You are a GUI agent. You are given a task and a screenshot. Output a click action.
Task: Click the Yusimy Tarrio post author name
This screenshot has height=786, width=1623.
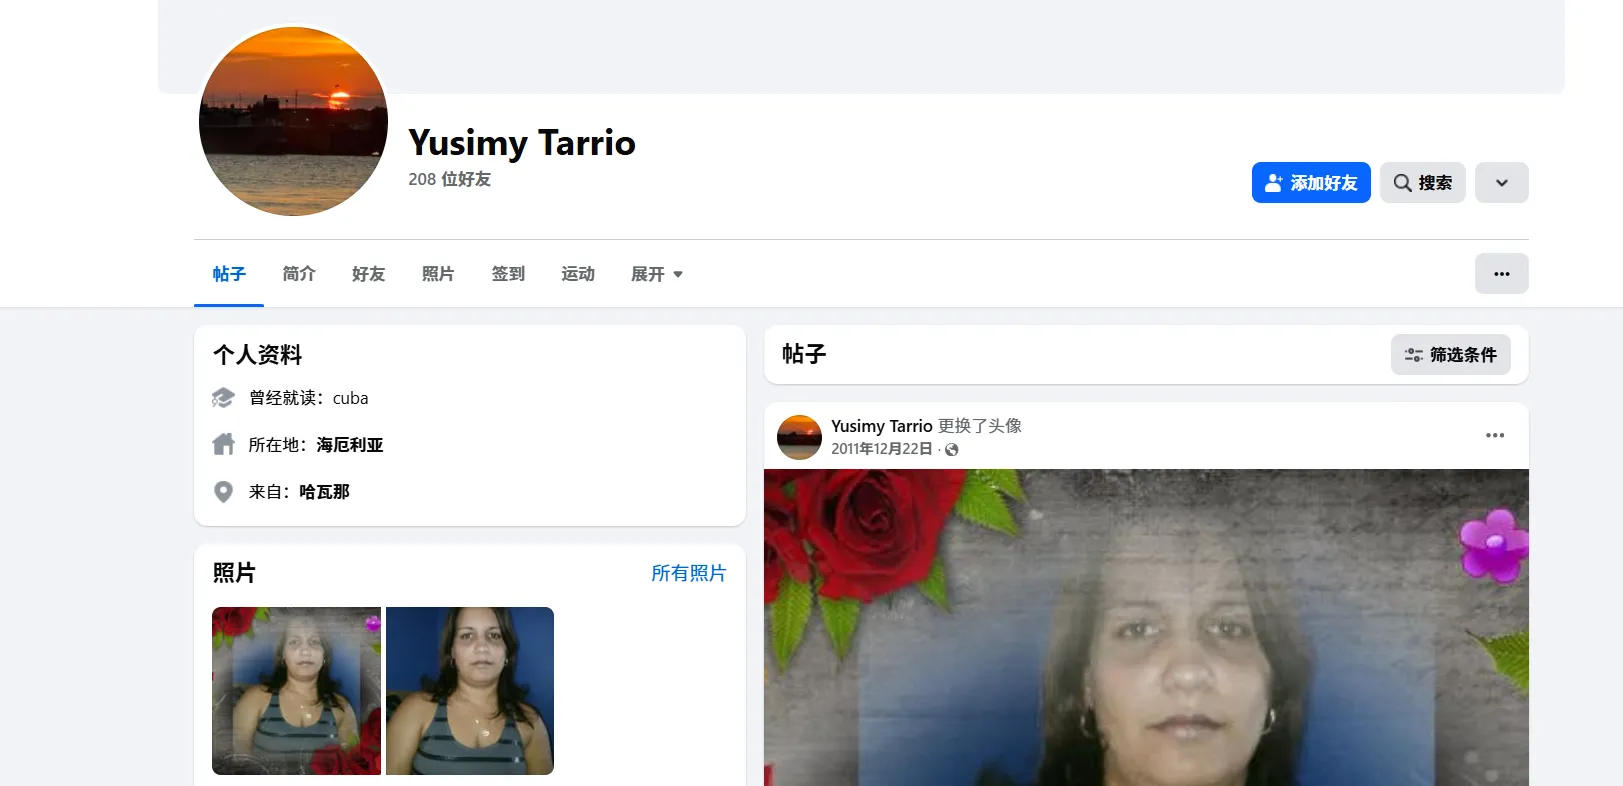point(882,426)
